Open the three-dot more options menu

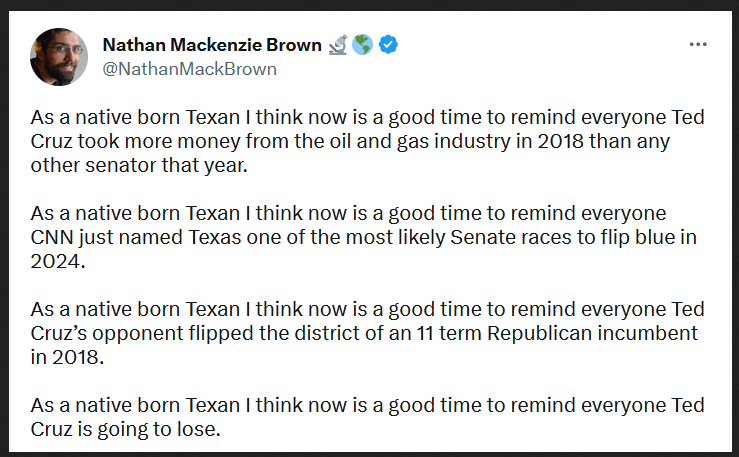click(698, 44)
